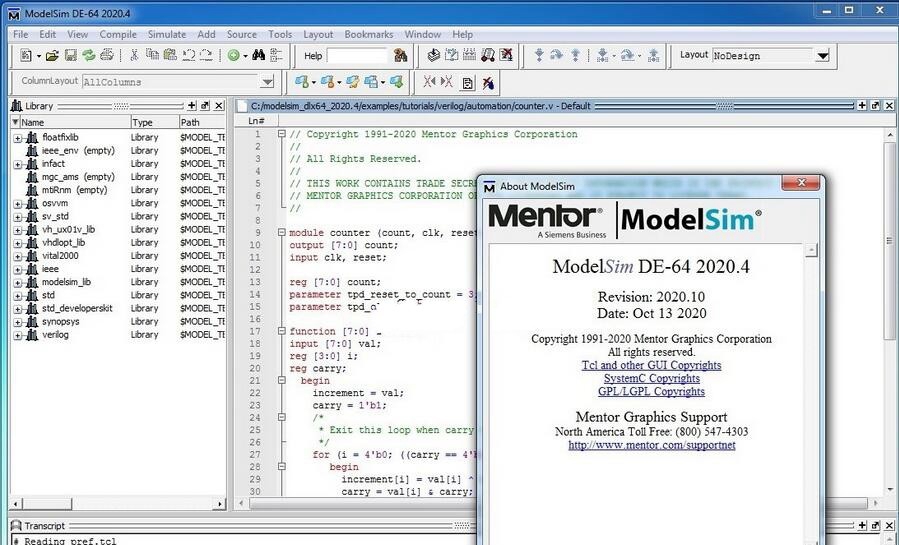The height and width of the screenshot is (545, 899).
Task: Open the Tcl and other GUI Copyrights link
Action: click(x=651, y=365)
